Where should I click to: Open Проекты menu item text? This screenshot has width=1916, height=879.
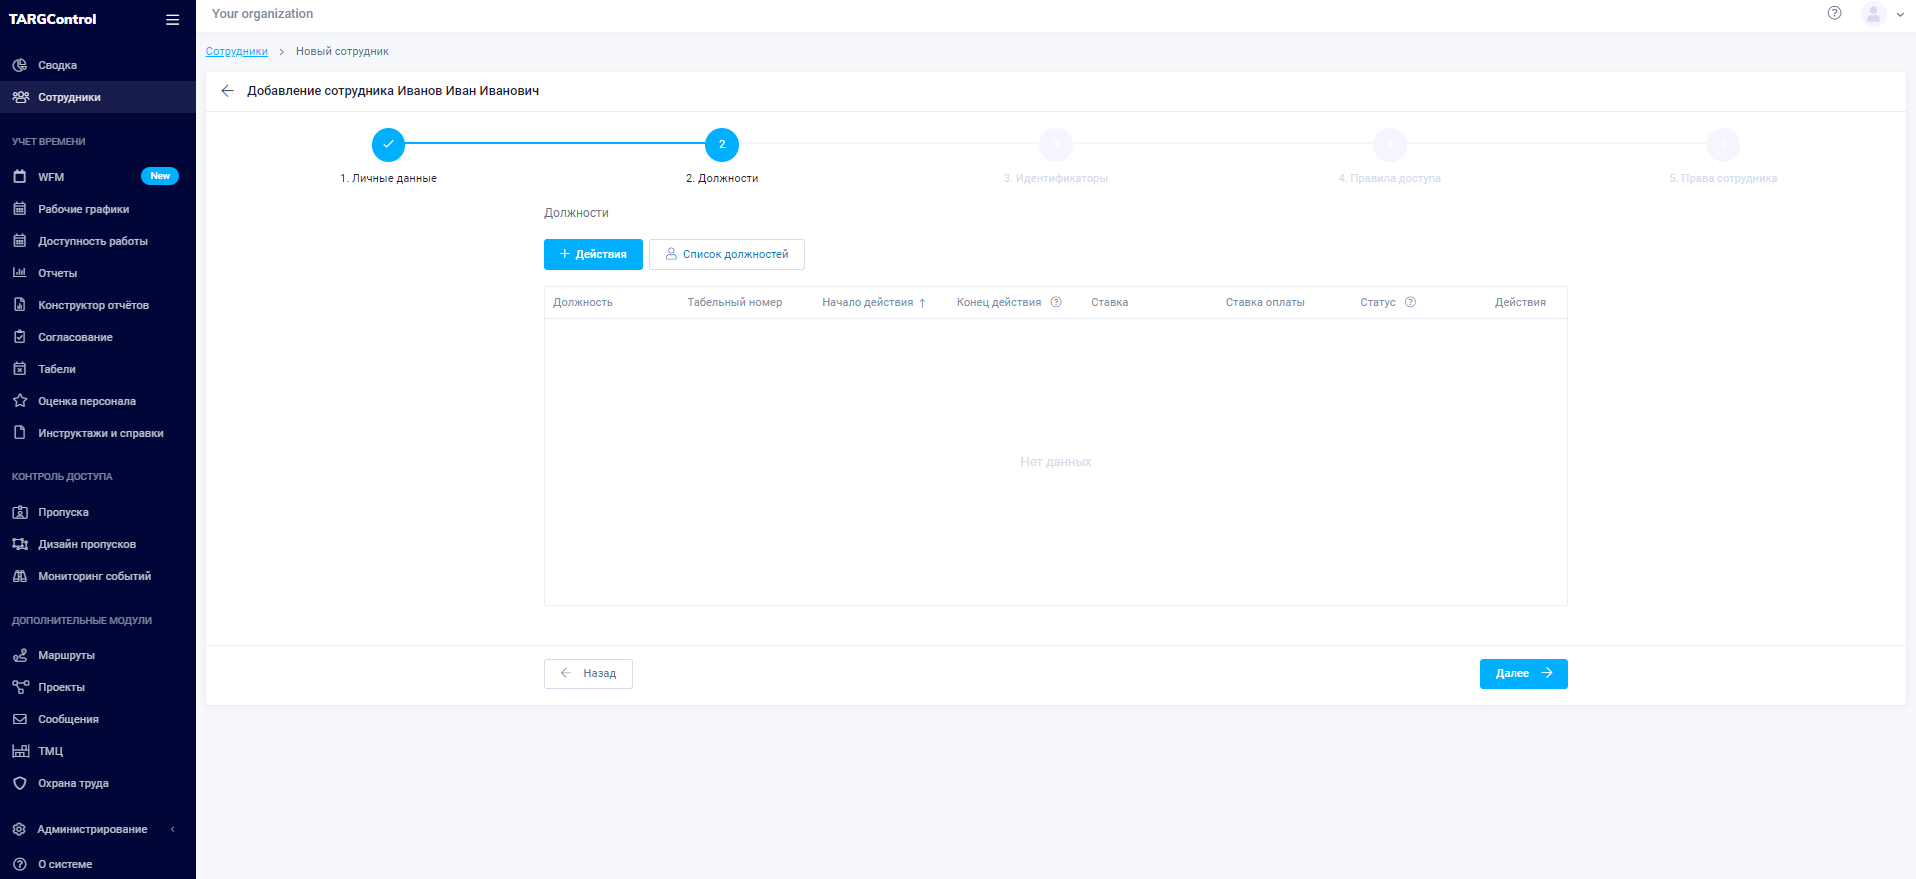(x=62, y=688)
